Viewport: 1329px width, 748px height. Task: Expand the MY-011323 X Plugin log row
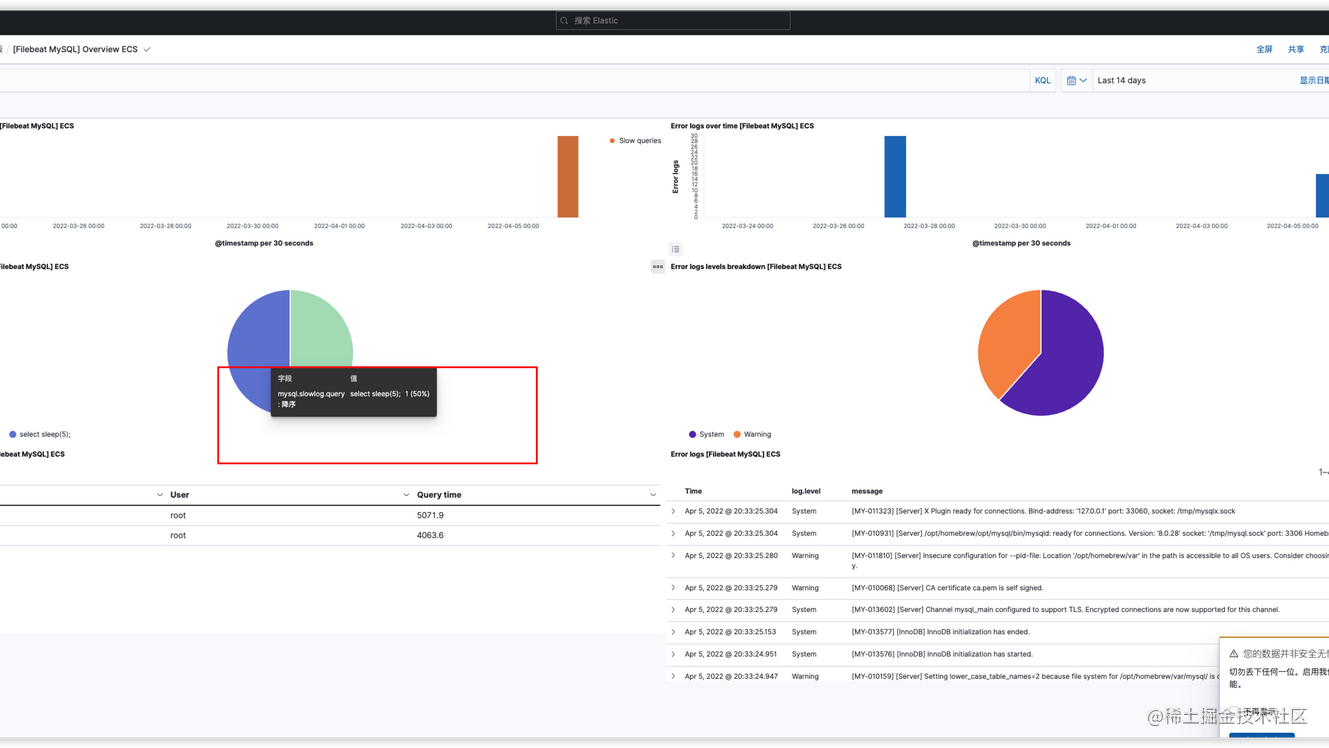point(673,512)
